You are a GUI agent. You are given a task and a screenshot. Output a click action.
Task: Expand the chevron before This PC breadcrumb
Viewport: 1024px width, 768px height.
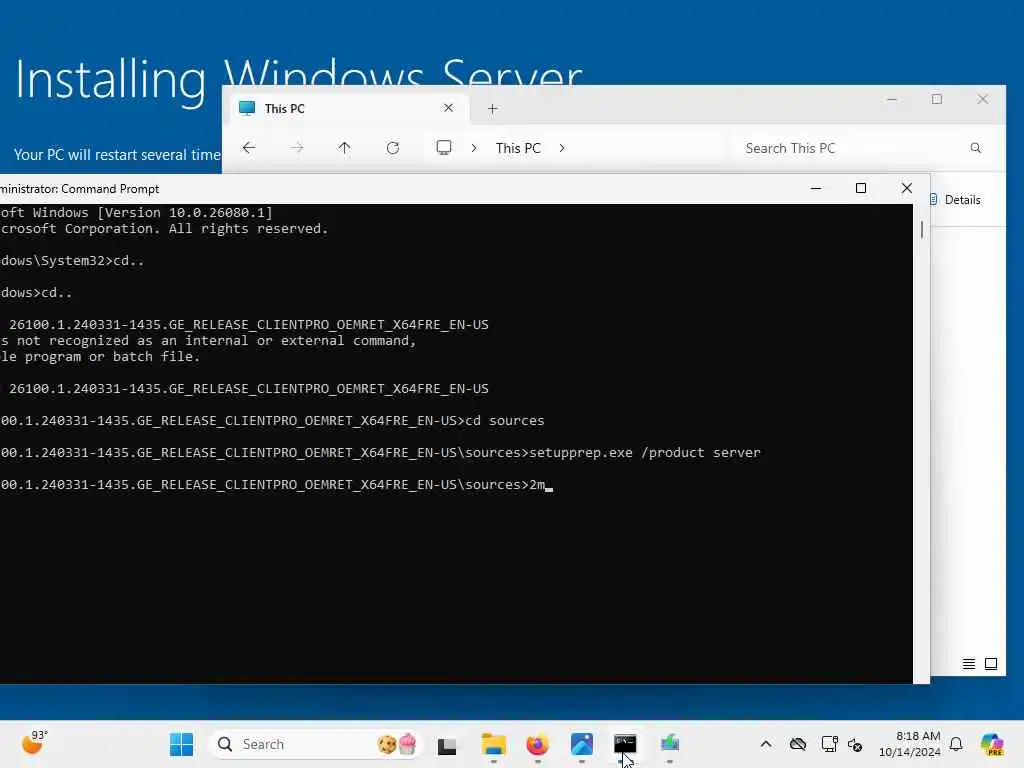coord(474,148)
